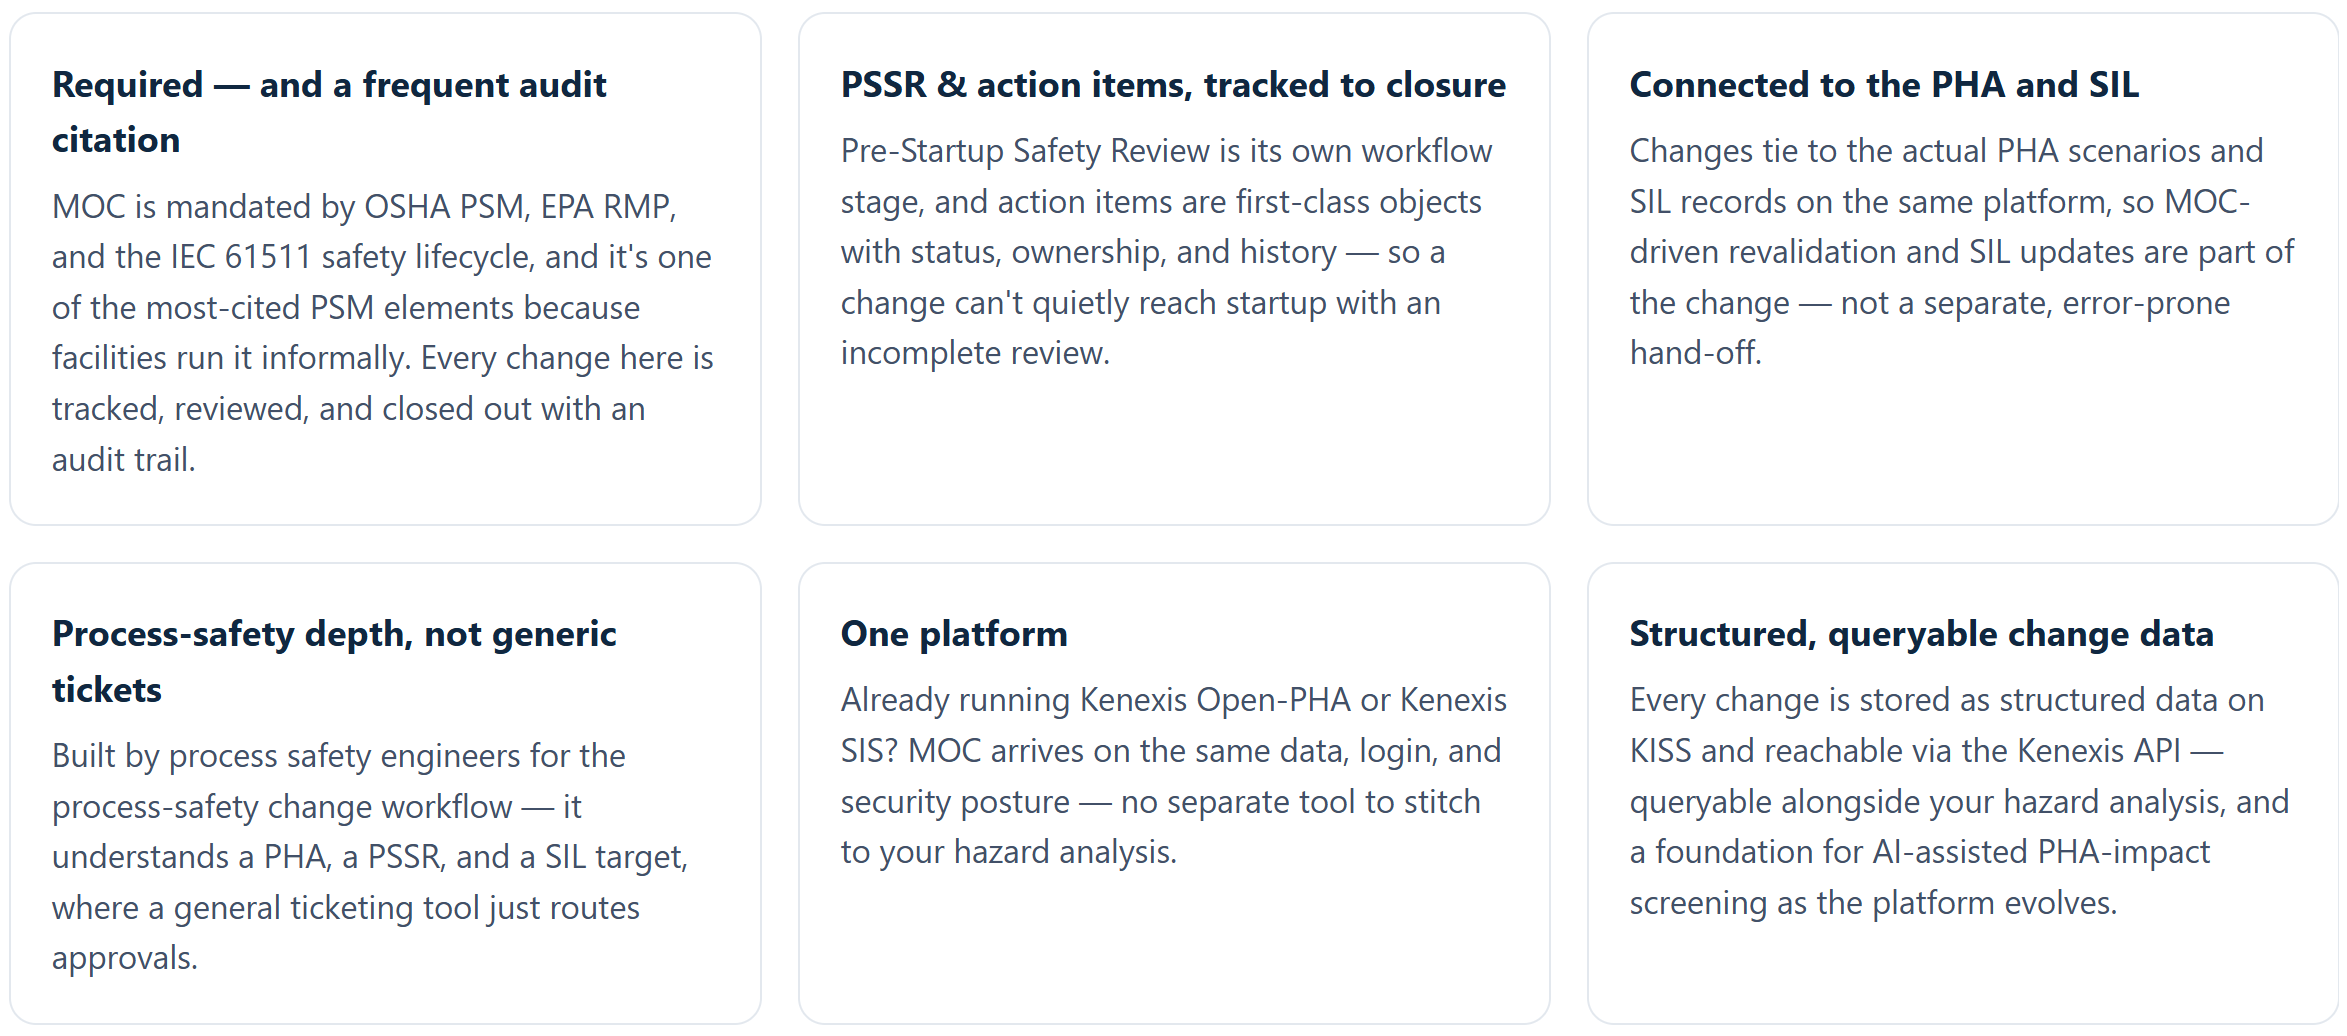
Task: Click the word 'approvals.' in the Process-safety card
Action: pyautogui.click(x=125, y=958)
